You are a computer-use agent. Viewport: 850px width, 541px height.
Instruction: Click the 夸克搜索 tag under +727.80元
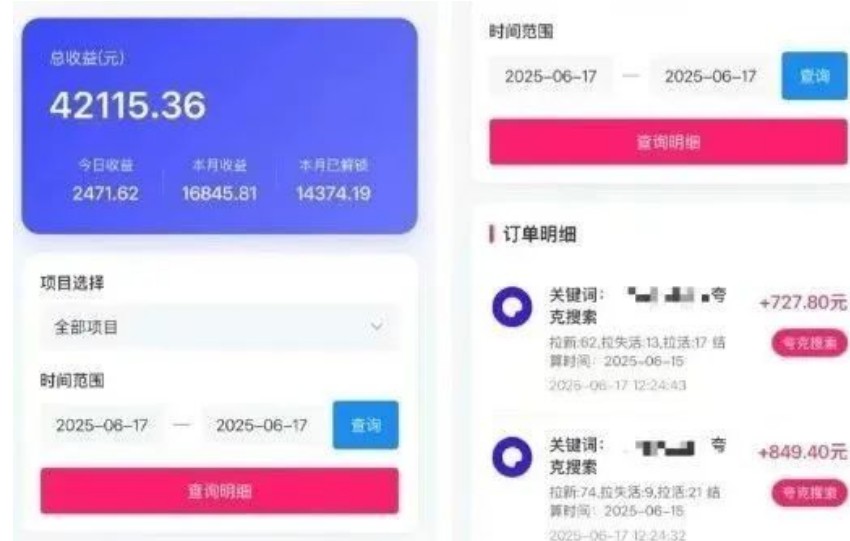tap(810, 343)
